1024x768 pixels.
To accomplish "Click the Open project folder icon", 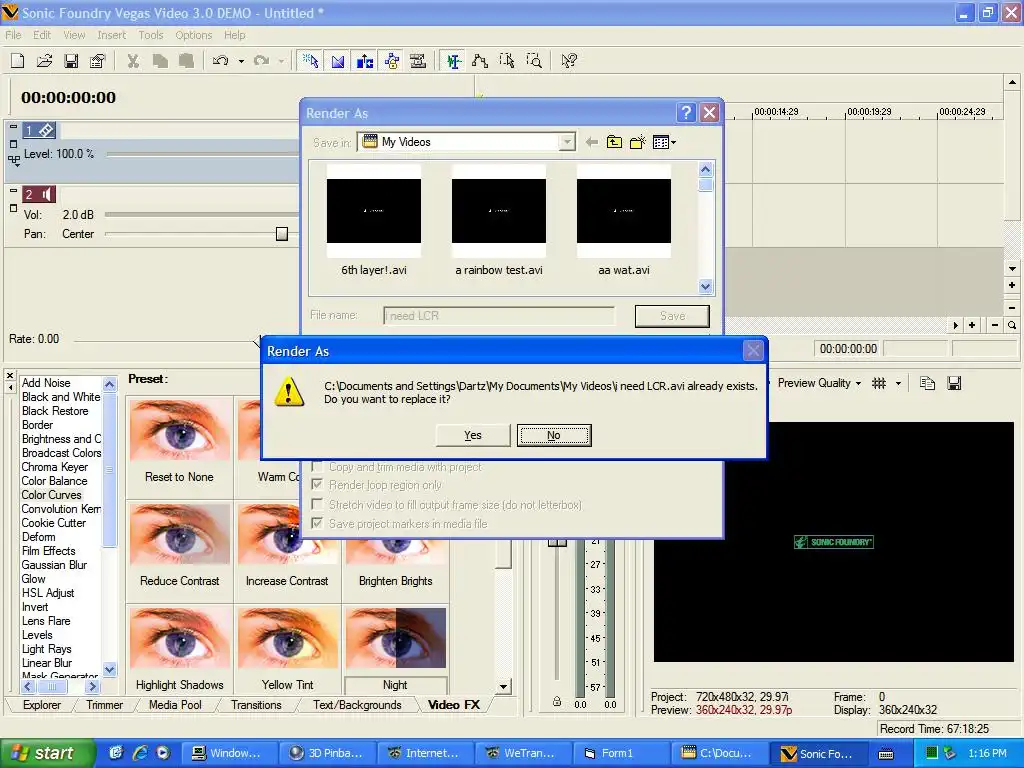I will point(44,61).
